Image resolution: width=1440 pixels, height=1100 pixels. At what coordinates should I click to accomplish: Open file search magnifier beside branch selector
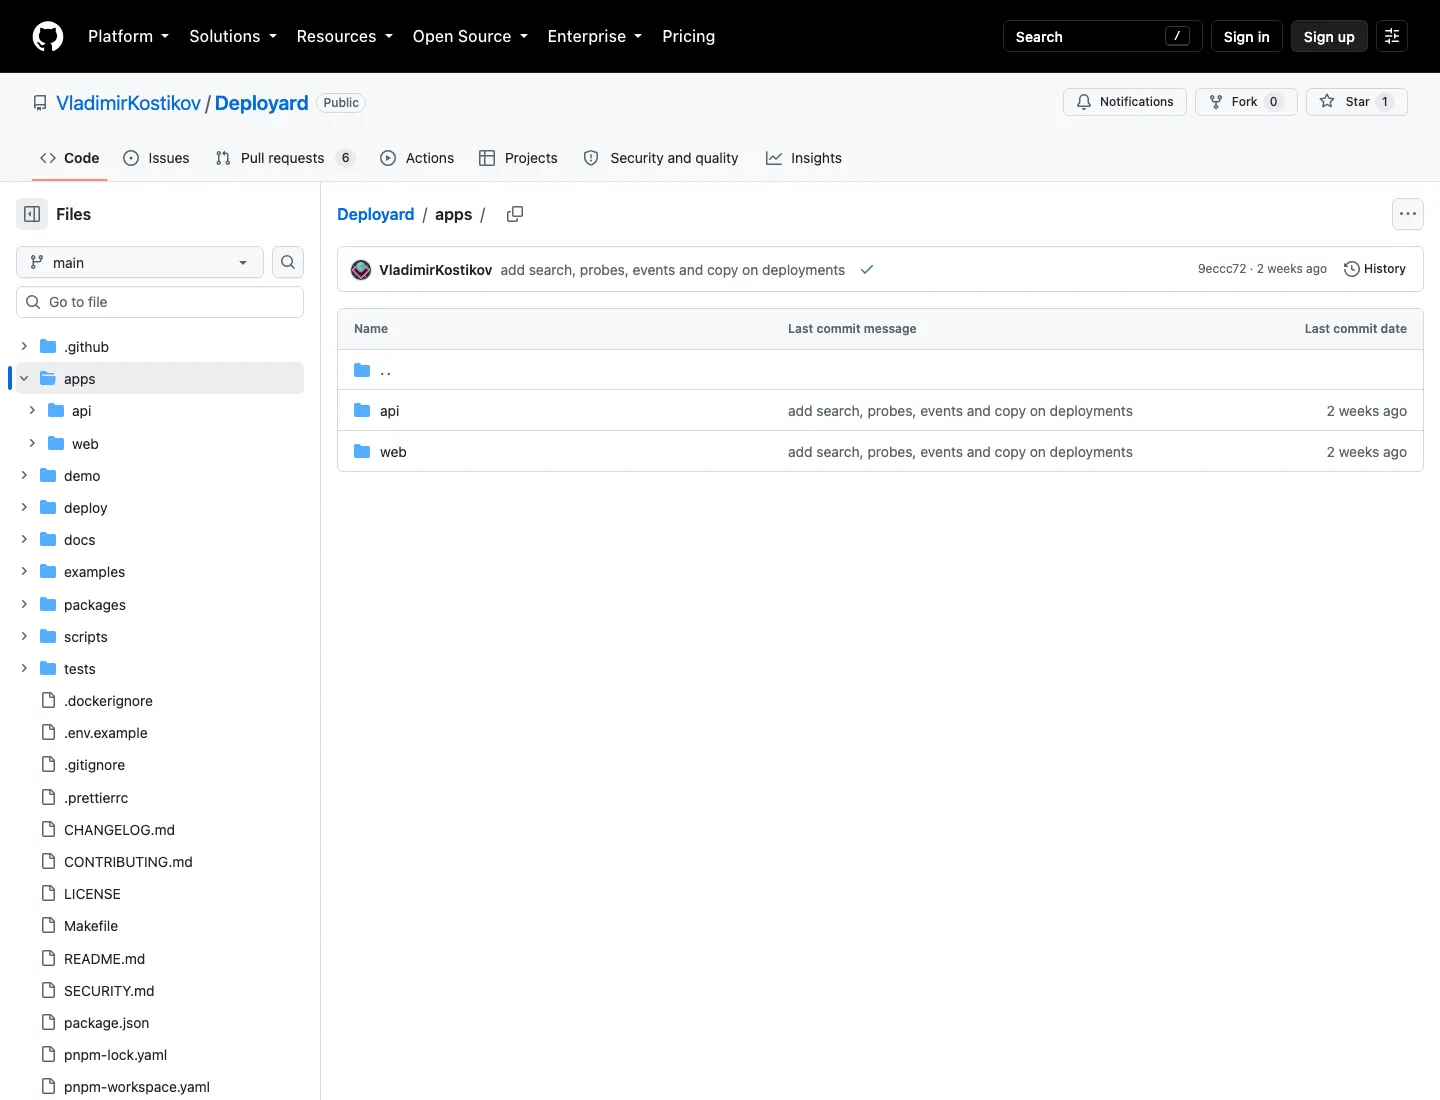[288, 262]
